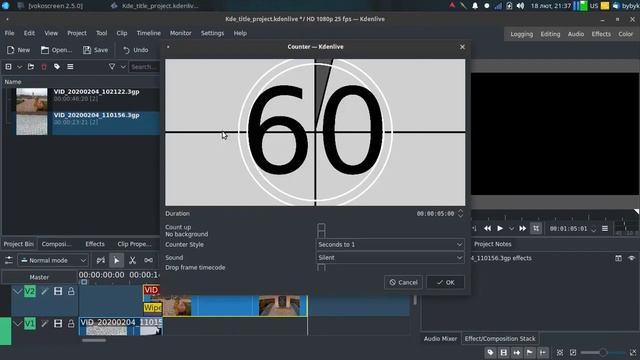Click the Duration timecode stepper arrows
The image size is (640, 360).
(x=460, y=213)
